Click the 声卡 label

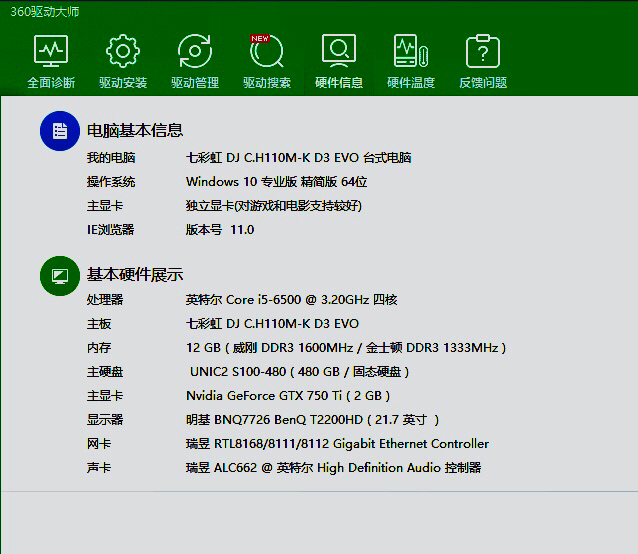click(99, 468)
